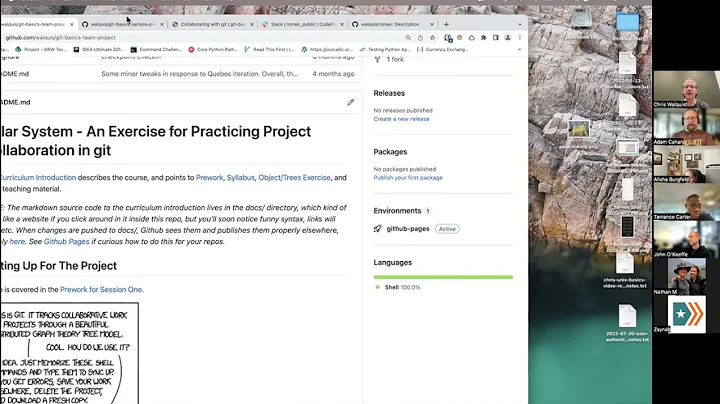Select John O'Keeffe's video tile
The image size is (720, 404).
click(686, 239)
